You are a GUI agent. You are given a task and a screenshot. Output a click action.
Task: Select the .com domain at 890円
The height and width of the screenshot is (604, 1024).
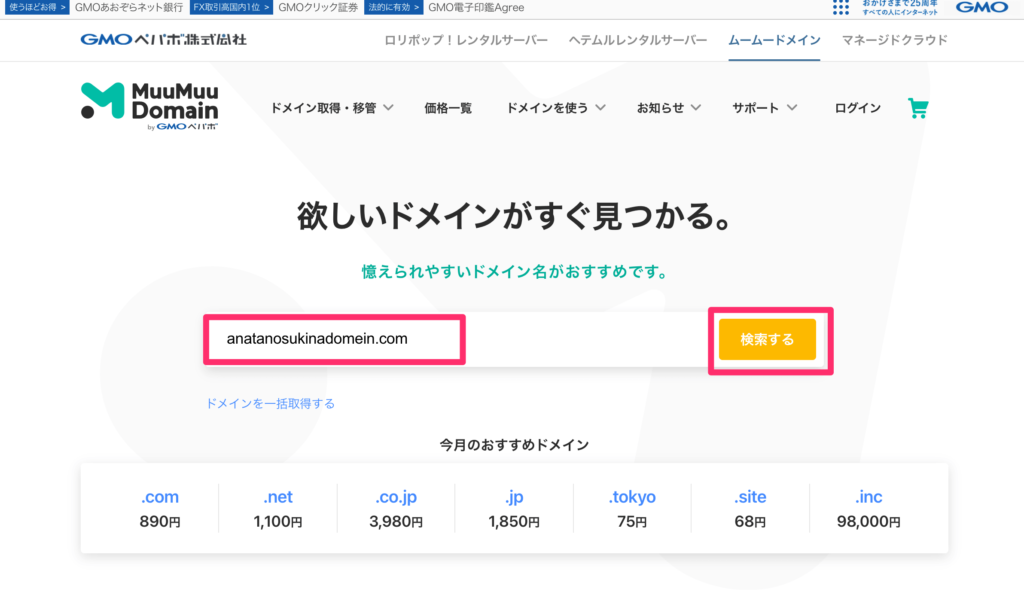pyautogui.click(x=159, y=508)
